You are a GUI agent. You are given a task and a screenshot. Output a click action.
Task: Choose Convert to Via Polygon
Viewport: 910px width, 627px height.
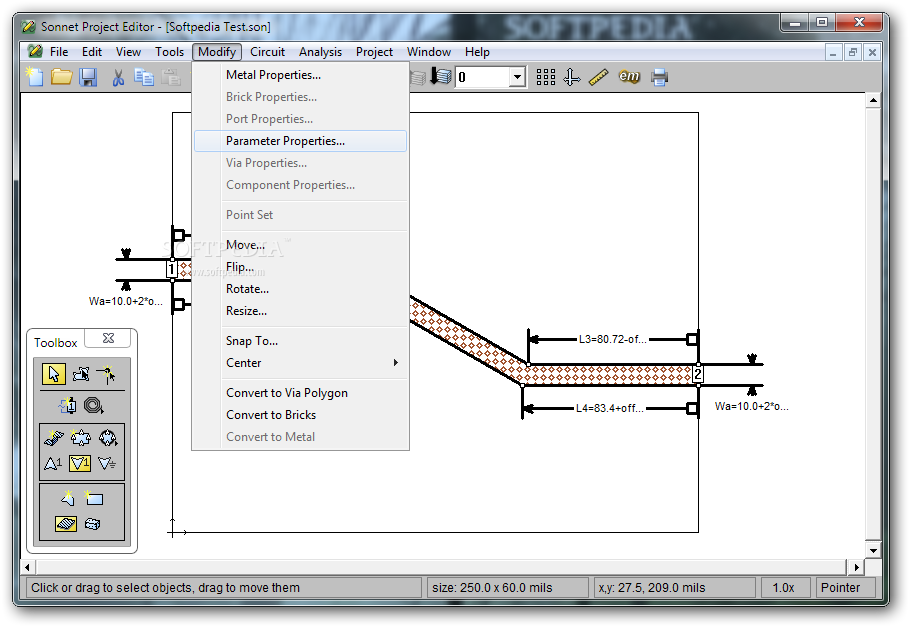click(301, 393)
